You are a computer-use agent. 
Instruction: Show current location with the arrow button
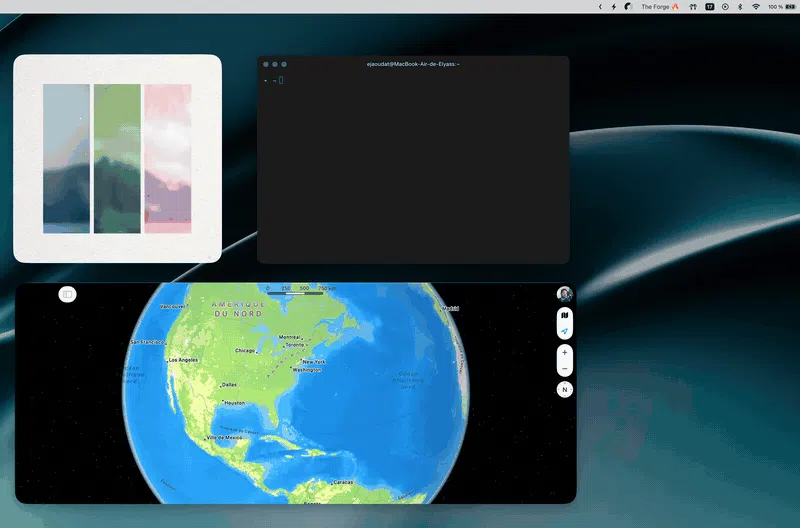(x=564, y=331)
